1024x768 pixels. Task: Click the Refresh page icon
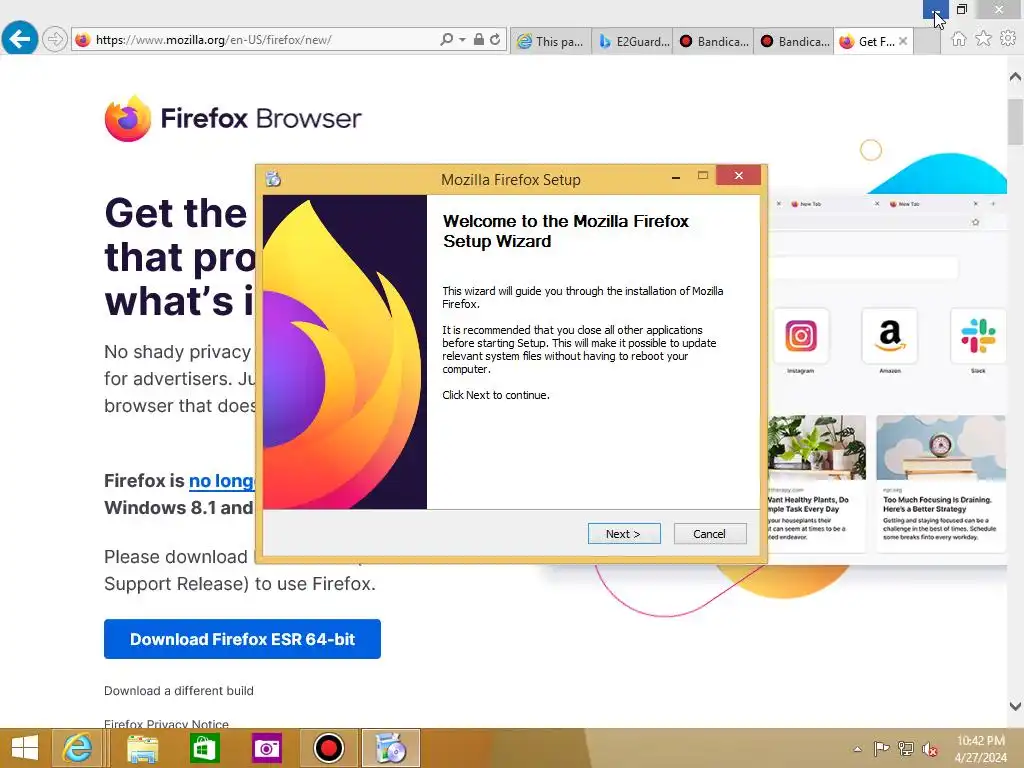[x=496, y=40]
